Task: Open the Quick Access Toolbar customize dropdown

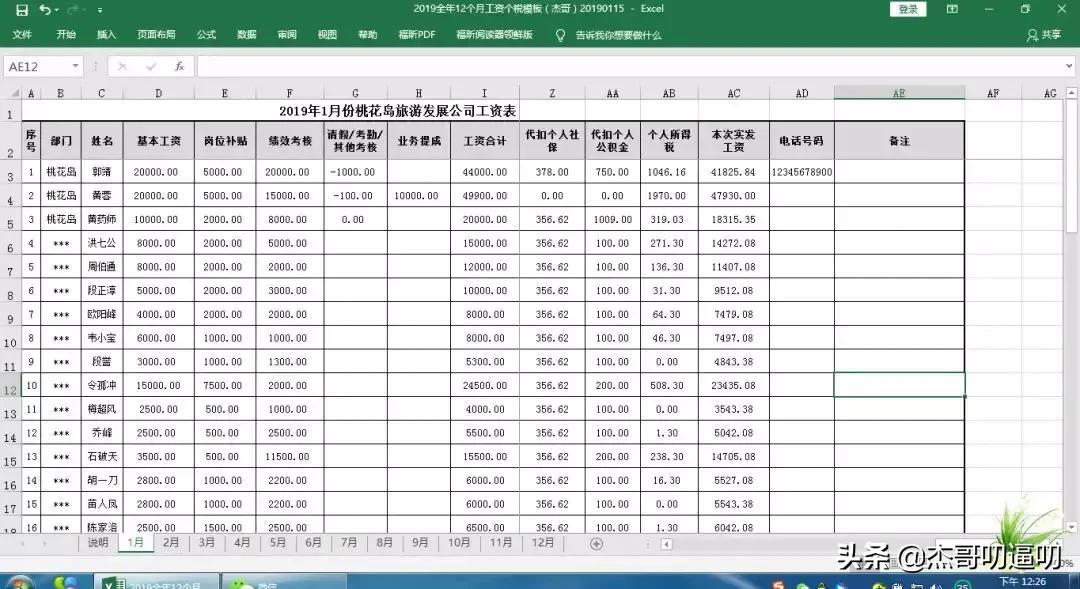Action: click(100, 10)
